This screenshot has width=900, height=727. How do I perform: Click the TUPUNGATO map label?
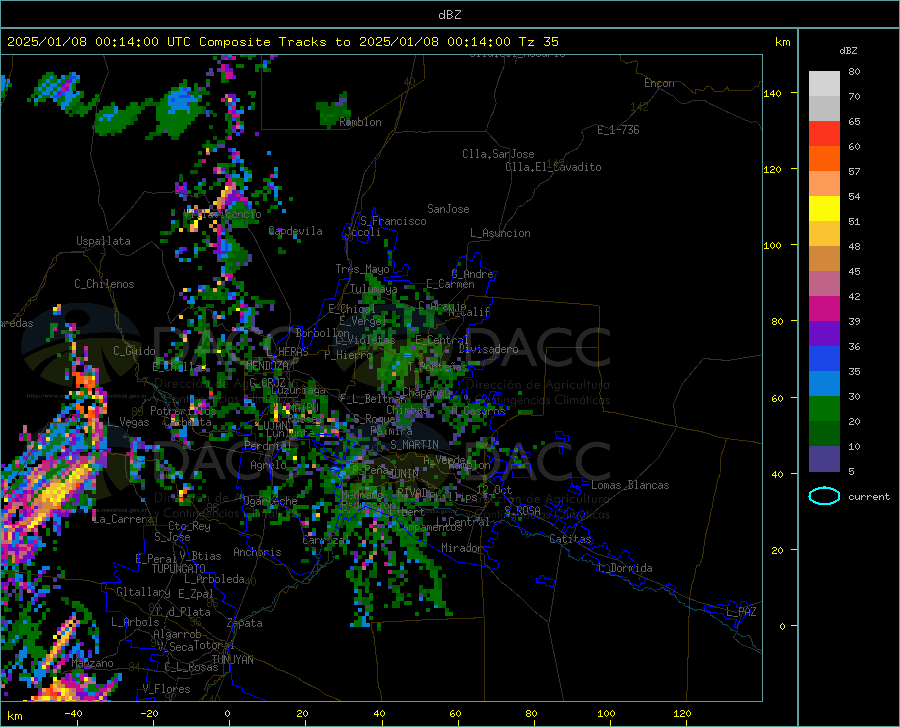point(179,569)
